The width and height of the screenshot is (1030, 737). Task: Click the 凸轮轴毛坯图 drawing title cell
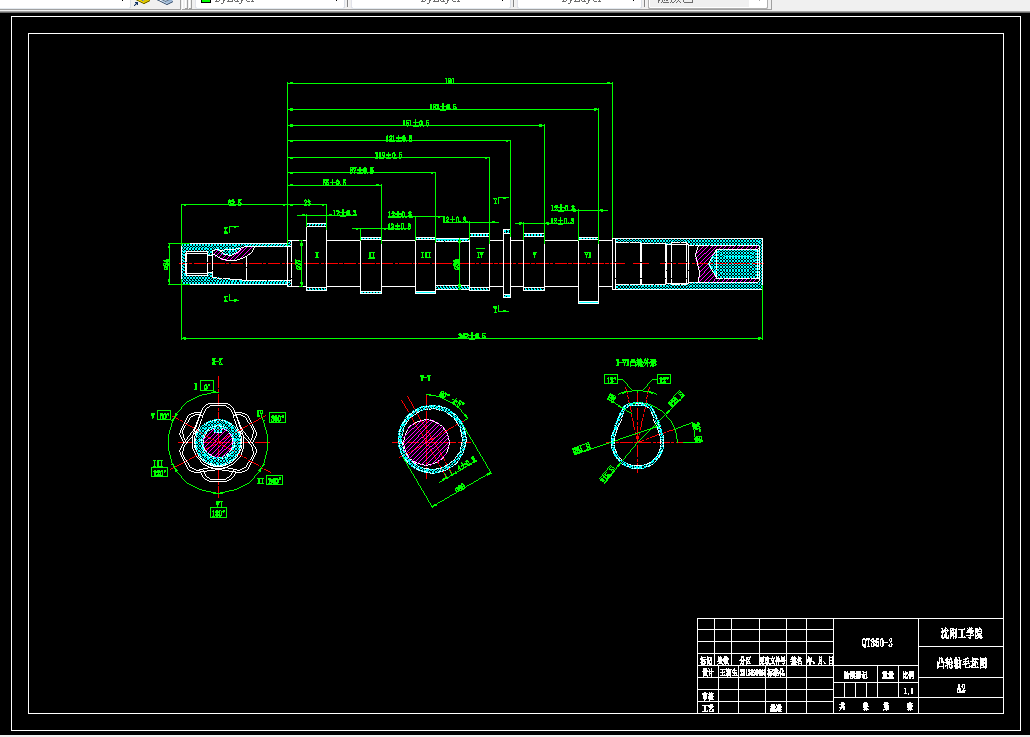coord(961,663)
